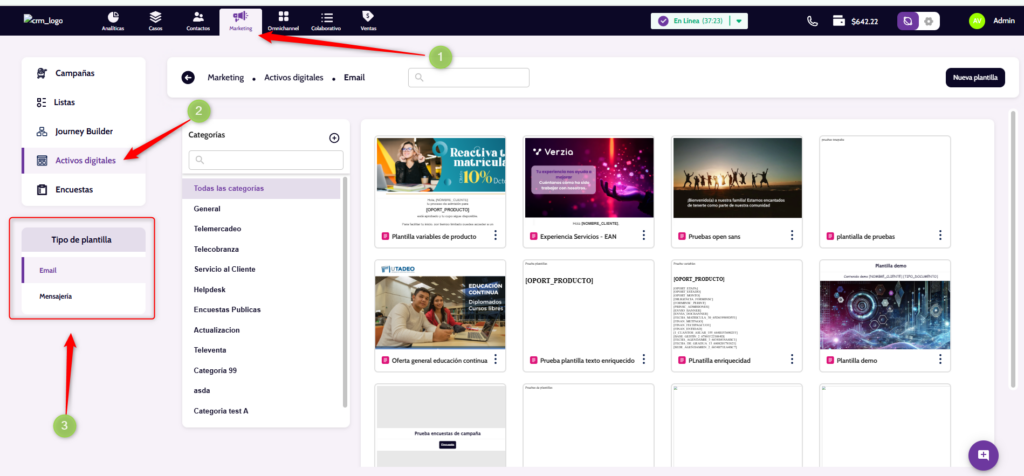Screen dimensions: 1024x476
Task: Add a new category with plus icon
Action: pos(334,138)
